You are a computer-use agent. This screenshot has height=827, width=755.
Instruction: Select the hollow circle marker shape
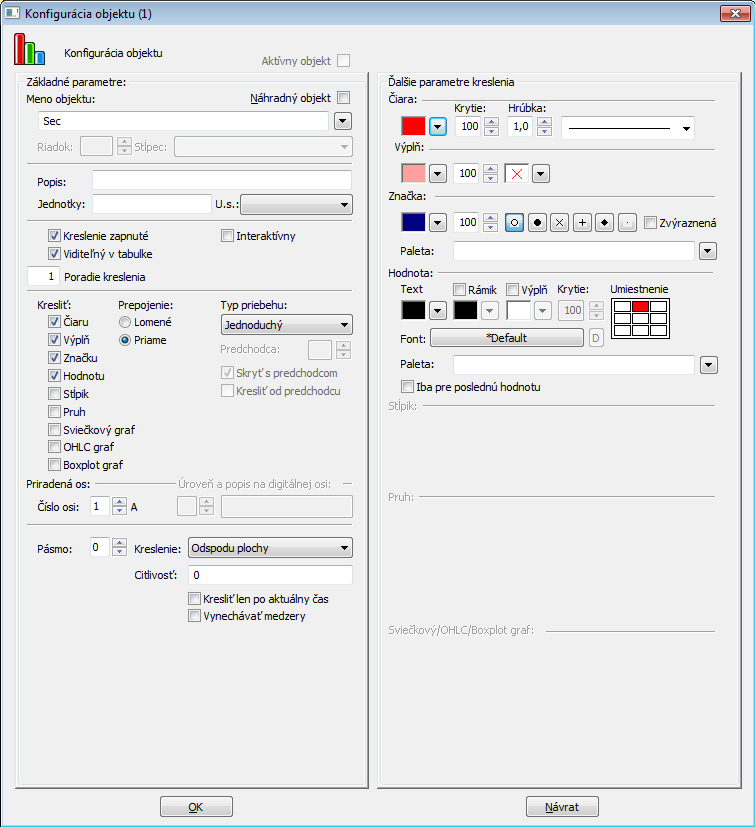pos(515,222)
